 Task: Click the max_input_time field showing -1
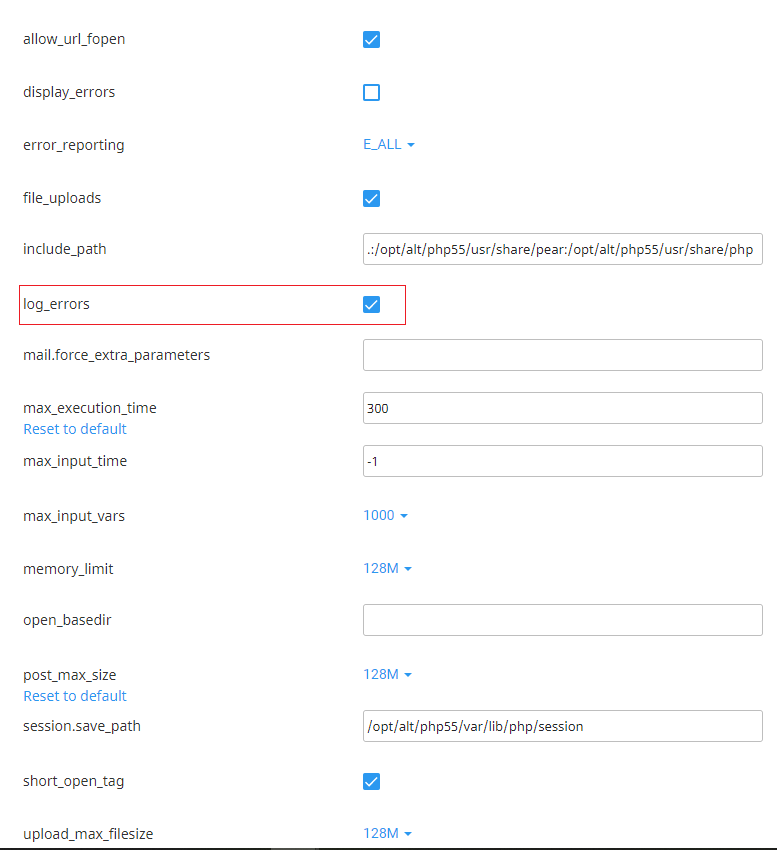563,461
